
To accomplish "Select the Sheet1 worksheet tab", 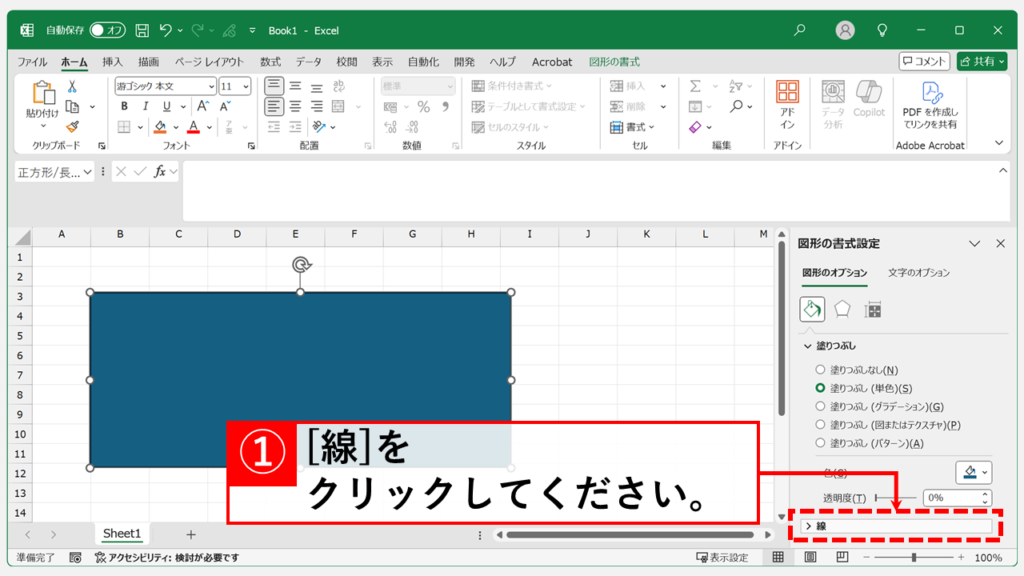I will coord(122,534).
